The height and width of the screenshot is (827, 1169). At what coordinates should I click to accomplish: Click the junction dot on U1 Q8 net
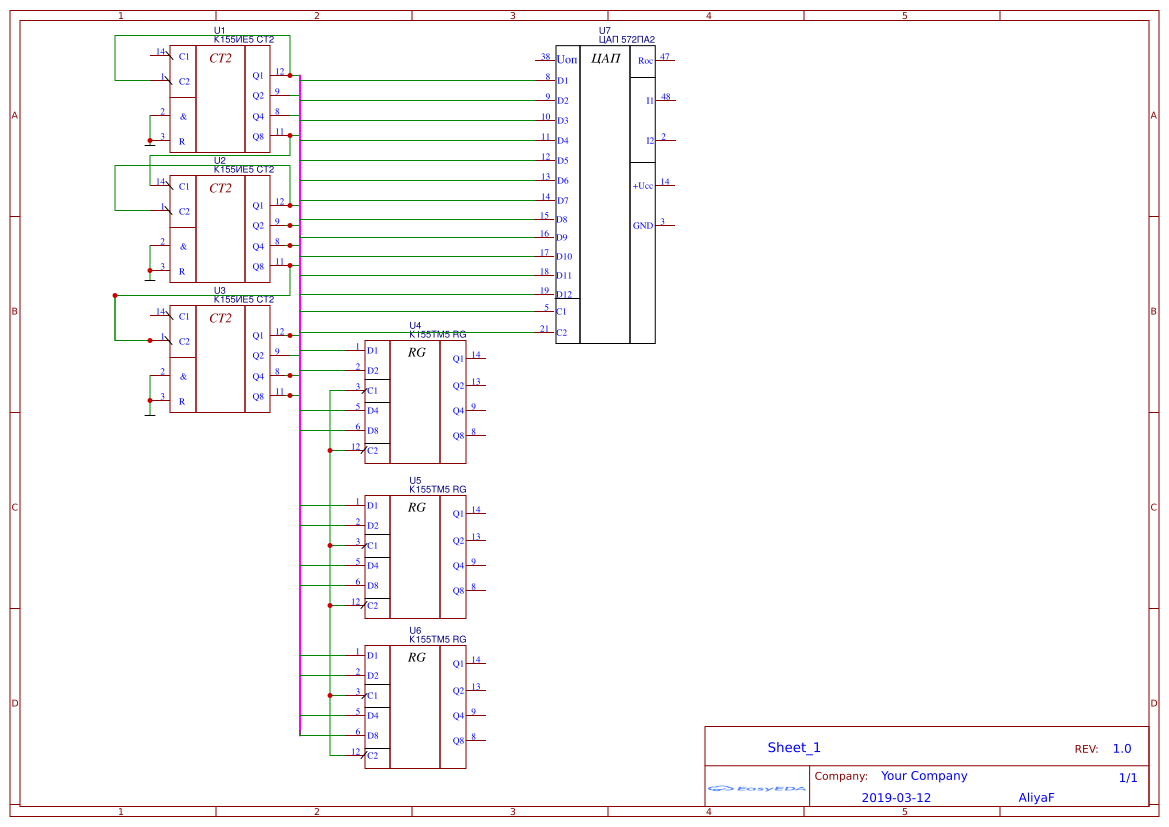288,136
